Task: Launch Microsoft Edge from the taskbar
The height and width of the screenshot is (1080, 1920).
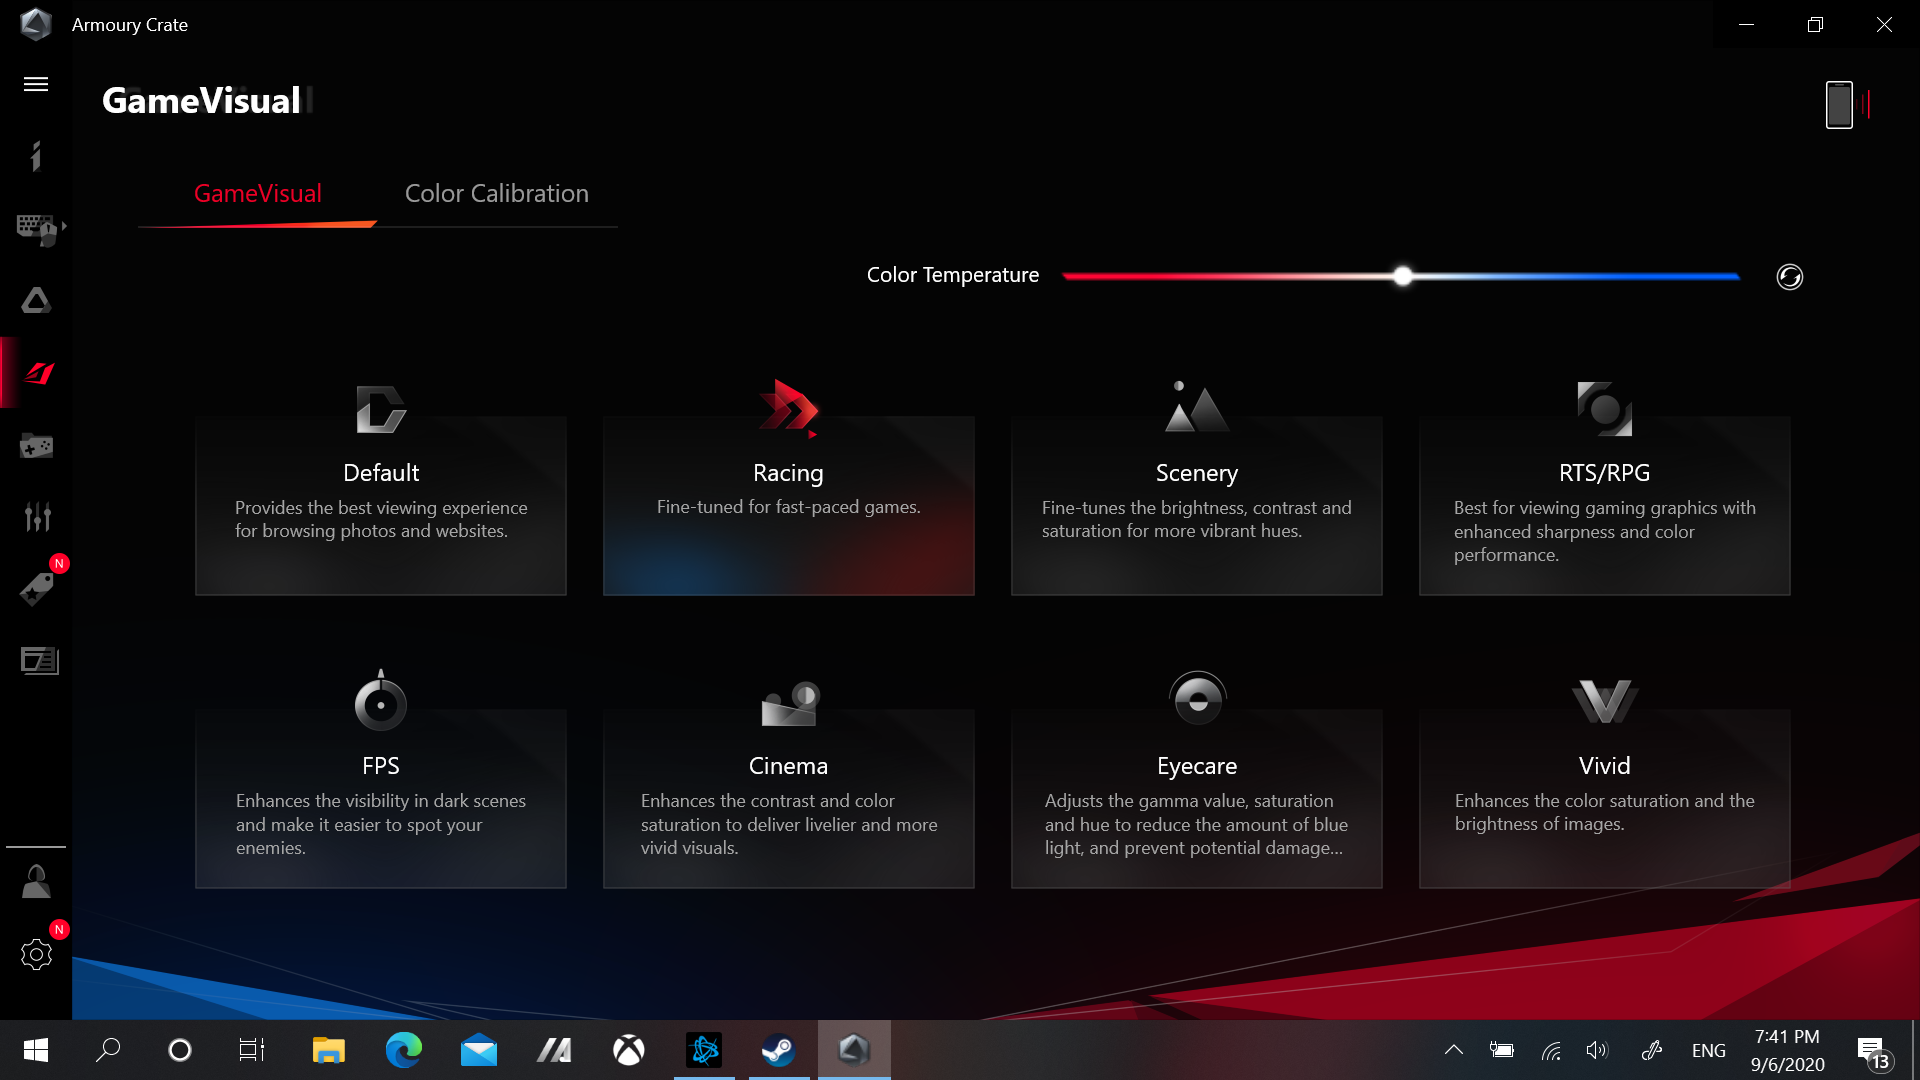Action: 403,1050
